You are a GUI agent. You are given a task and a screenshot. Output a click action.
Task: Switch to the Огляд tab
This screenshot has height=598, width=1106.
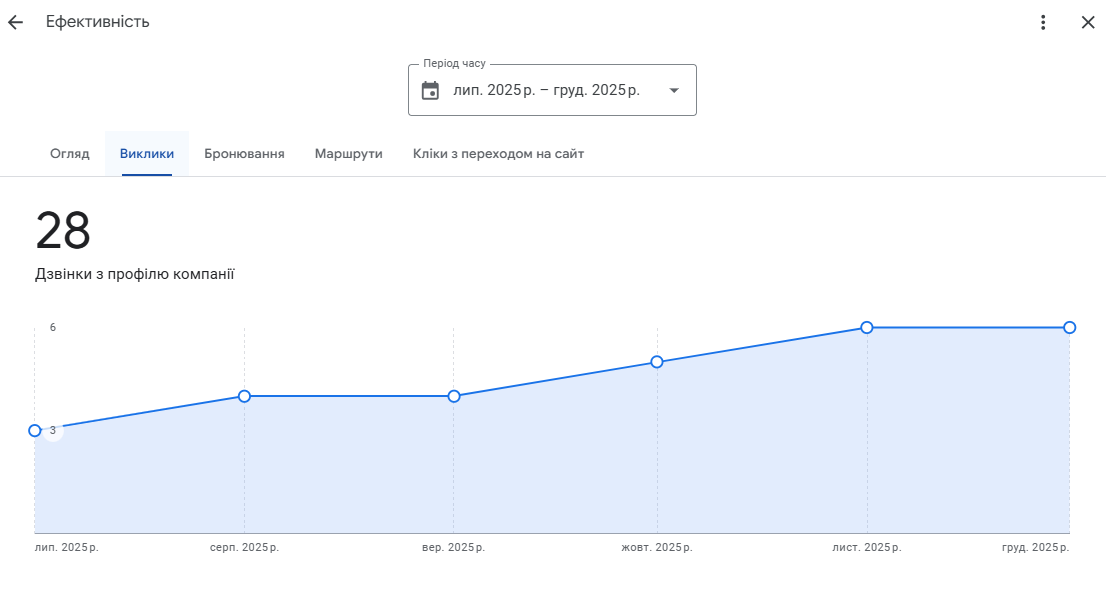[x=70, y=154]
